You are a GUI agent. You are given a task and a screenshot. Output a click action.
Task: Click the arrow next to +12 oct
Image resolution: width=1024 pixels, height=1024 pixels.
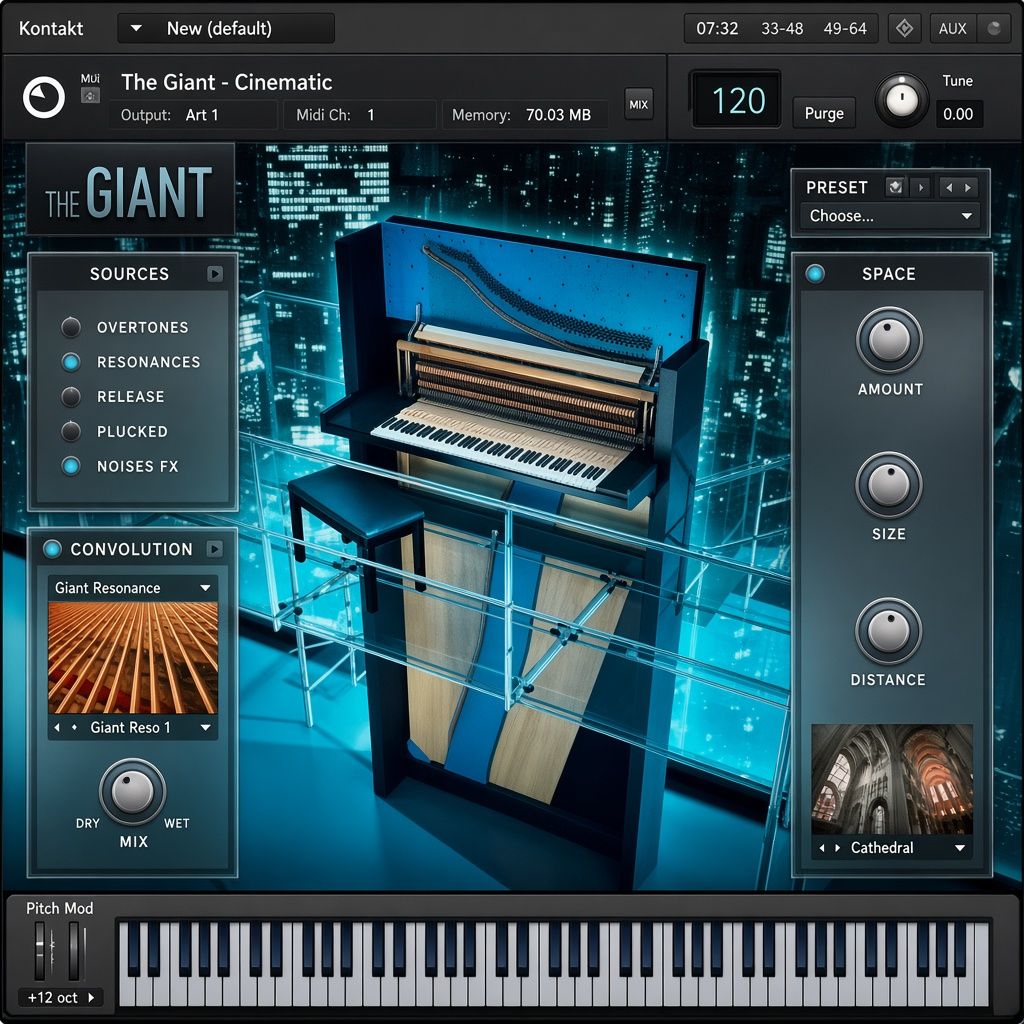point(91,997)
